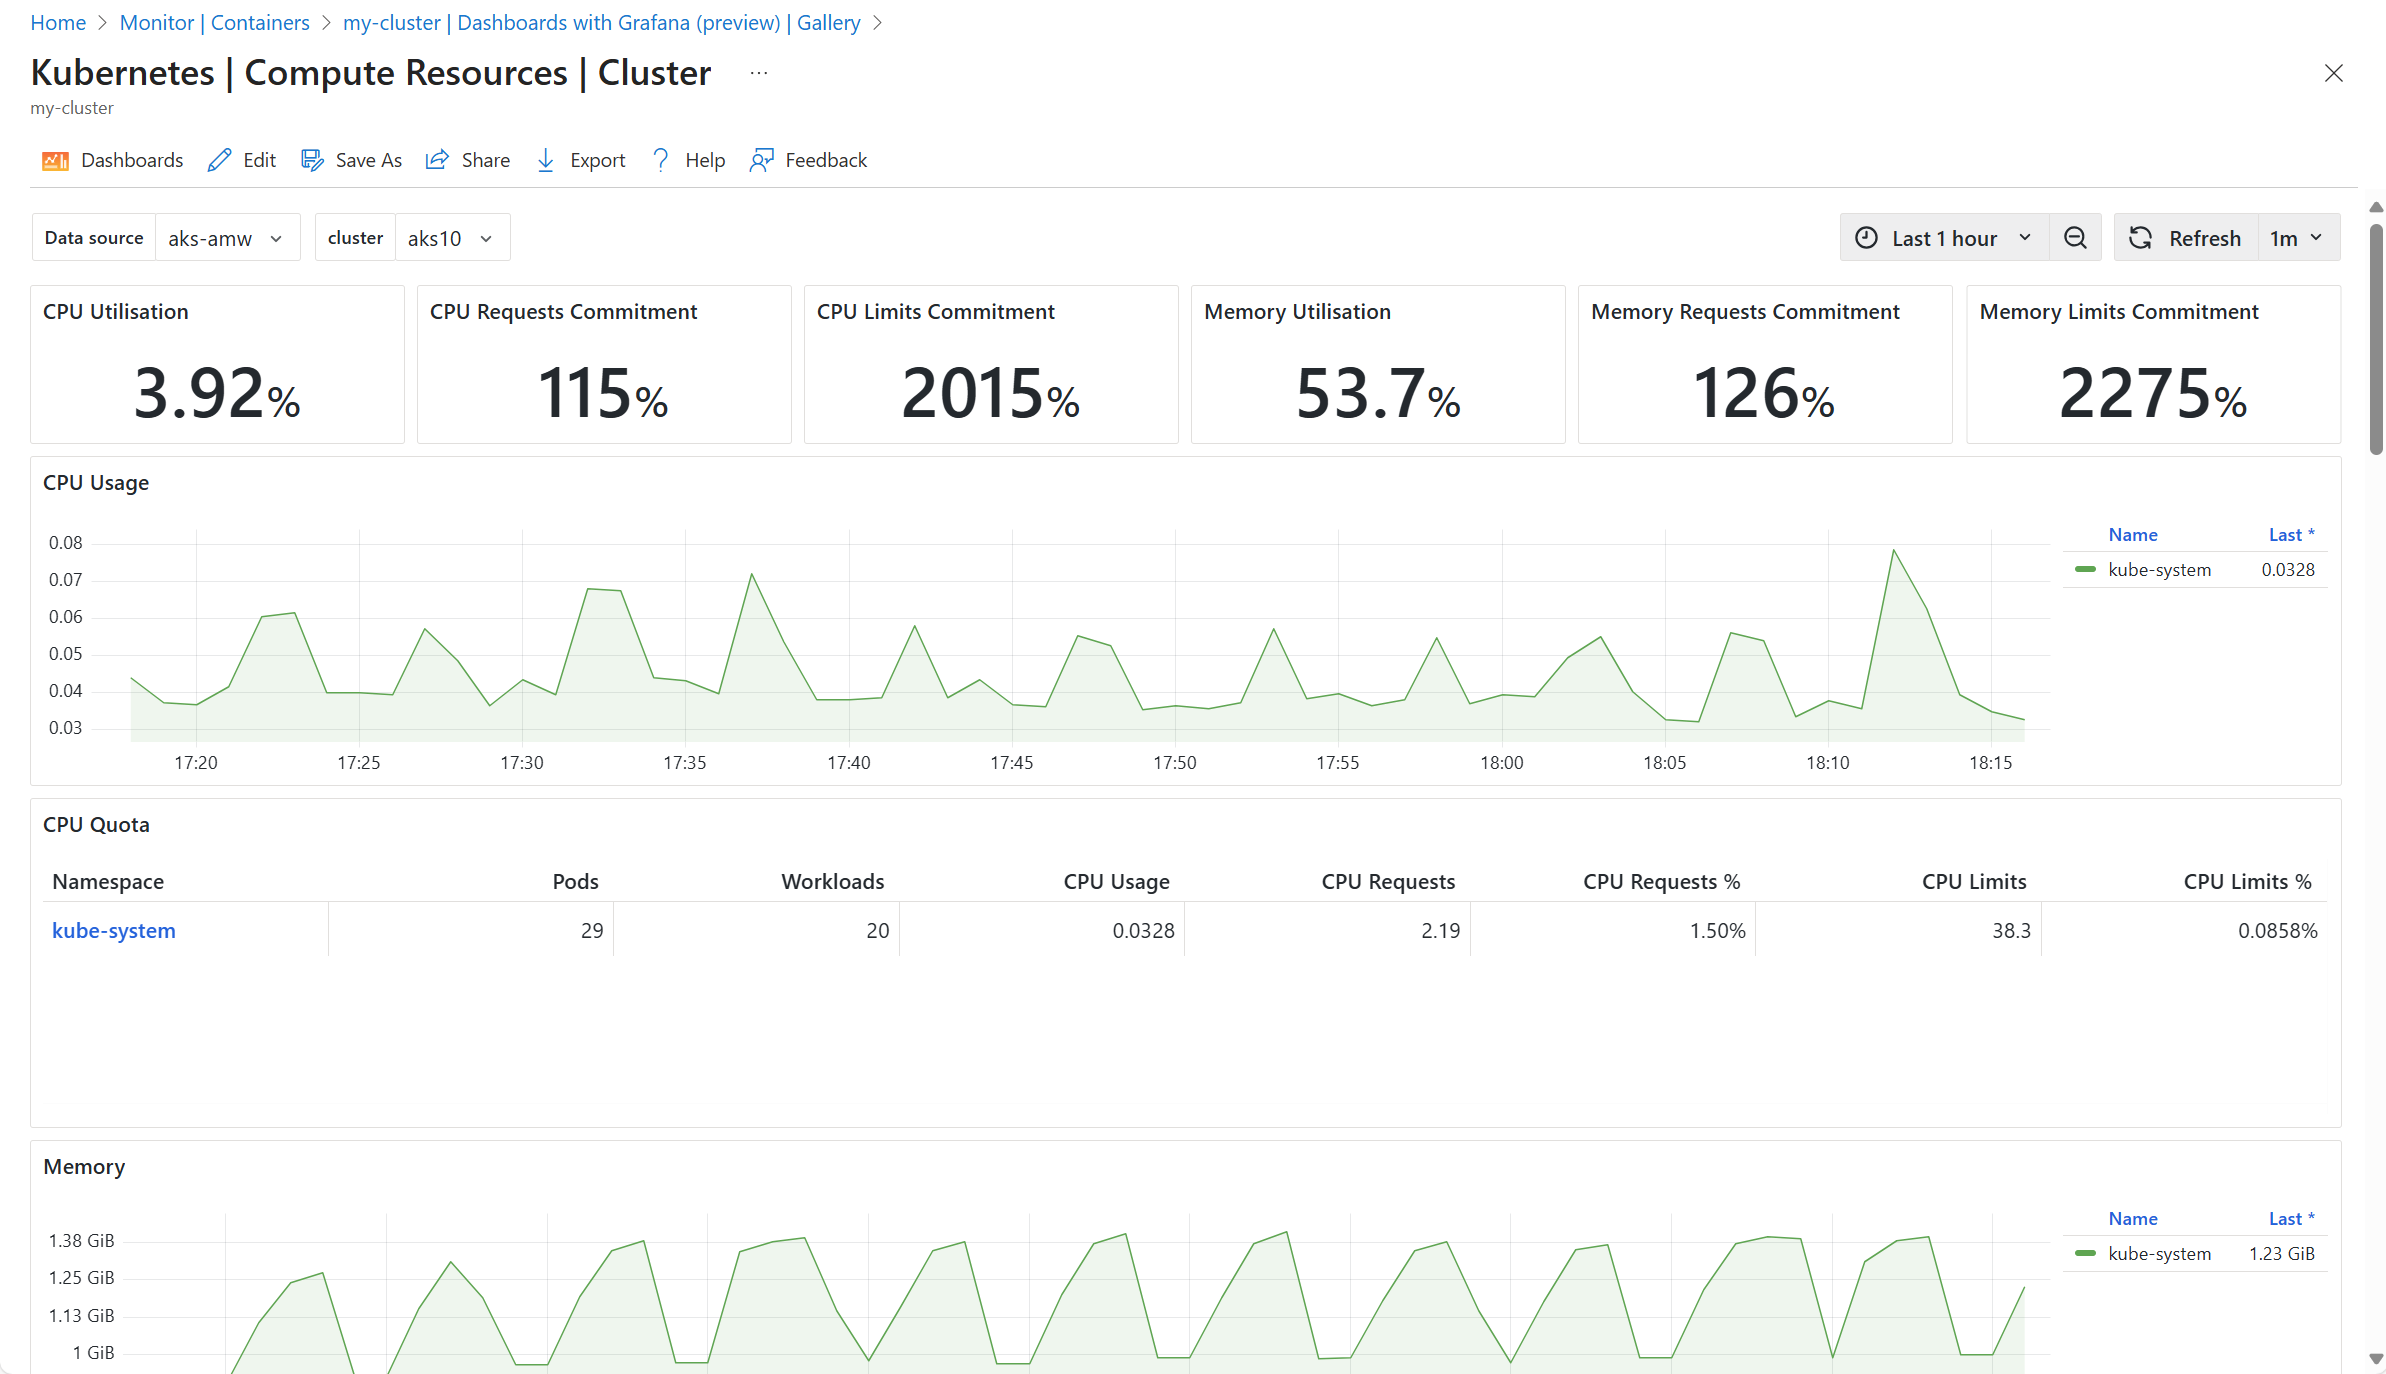Open the ellipsis menu next to title

point(759,73)
